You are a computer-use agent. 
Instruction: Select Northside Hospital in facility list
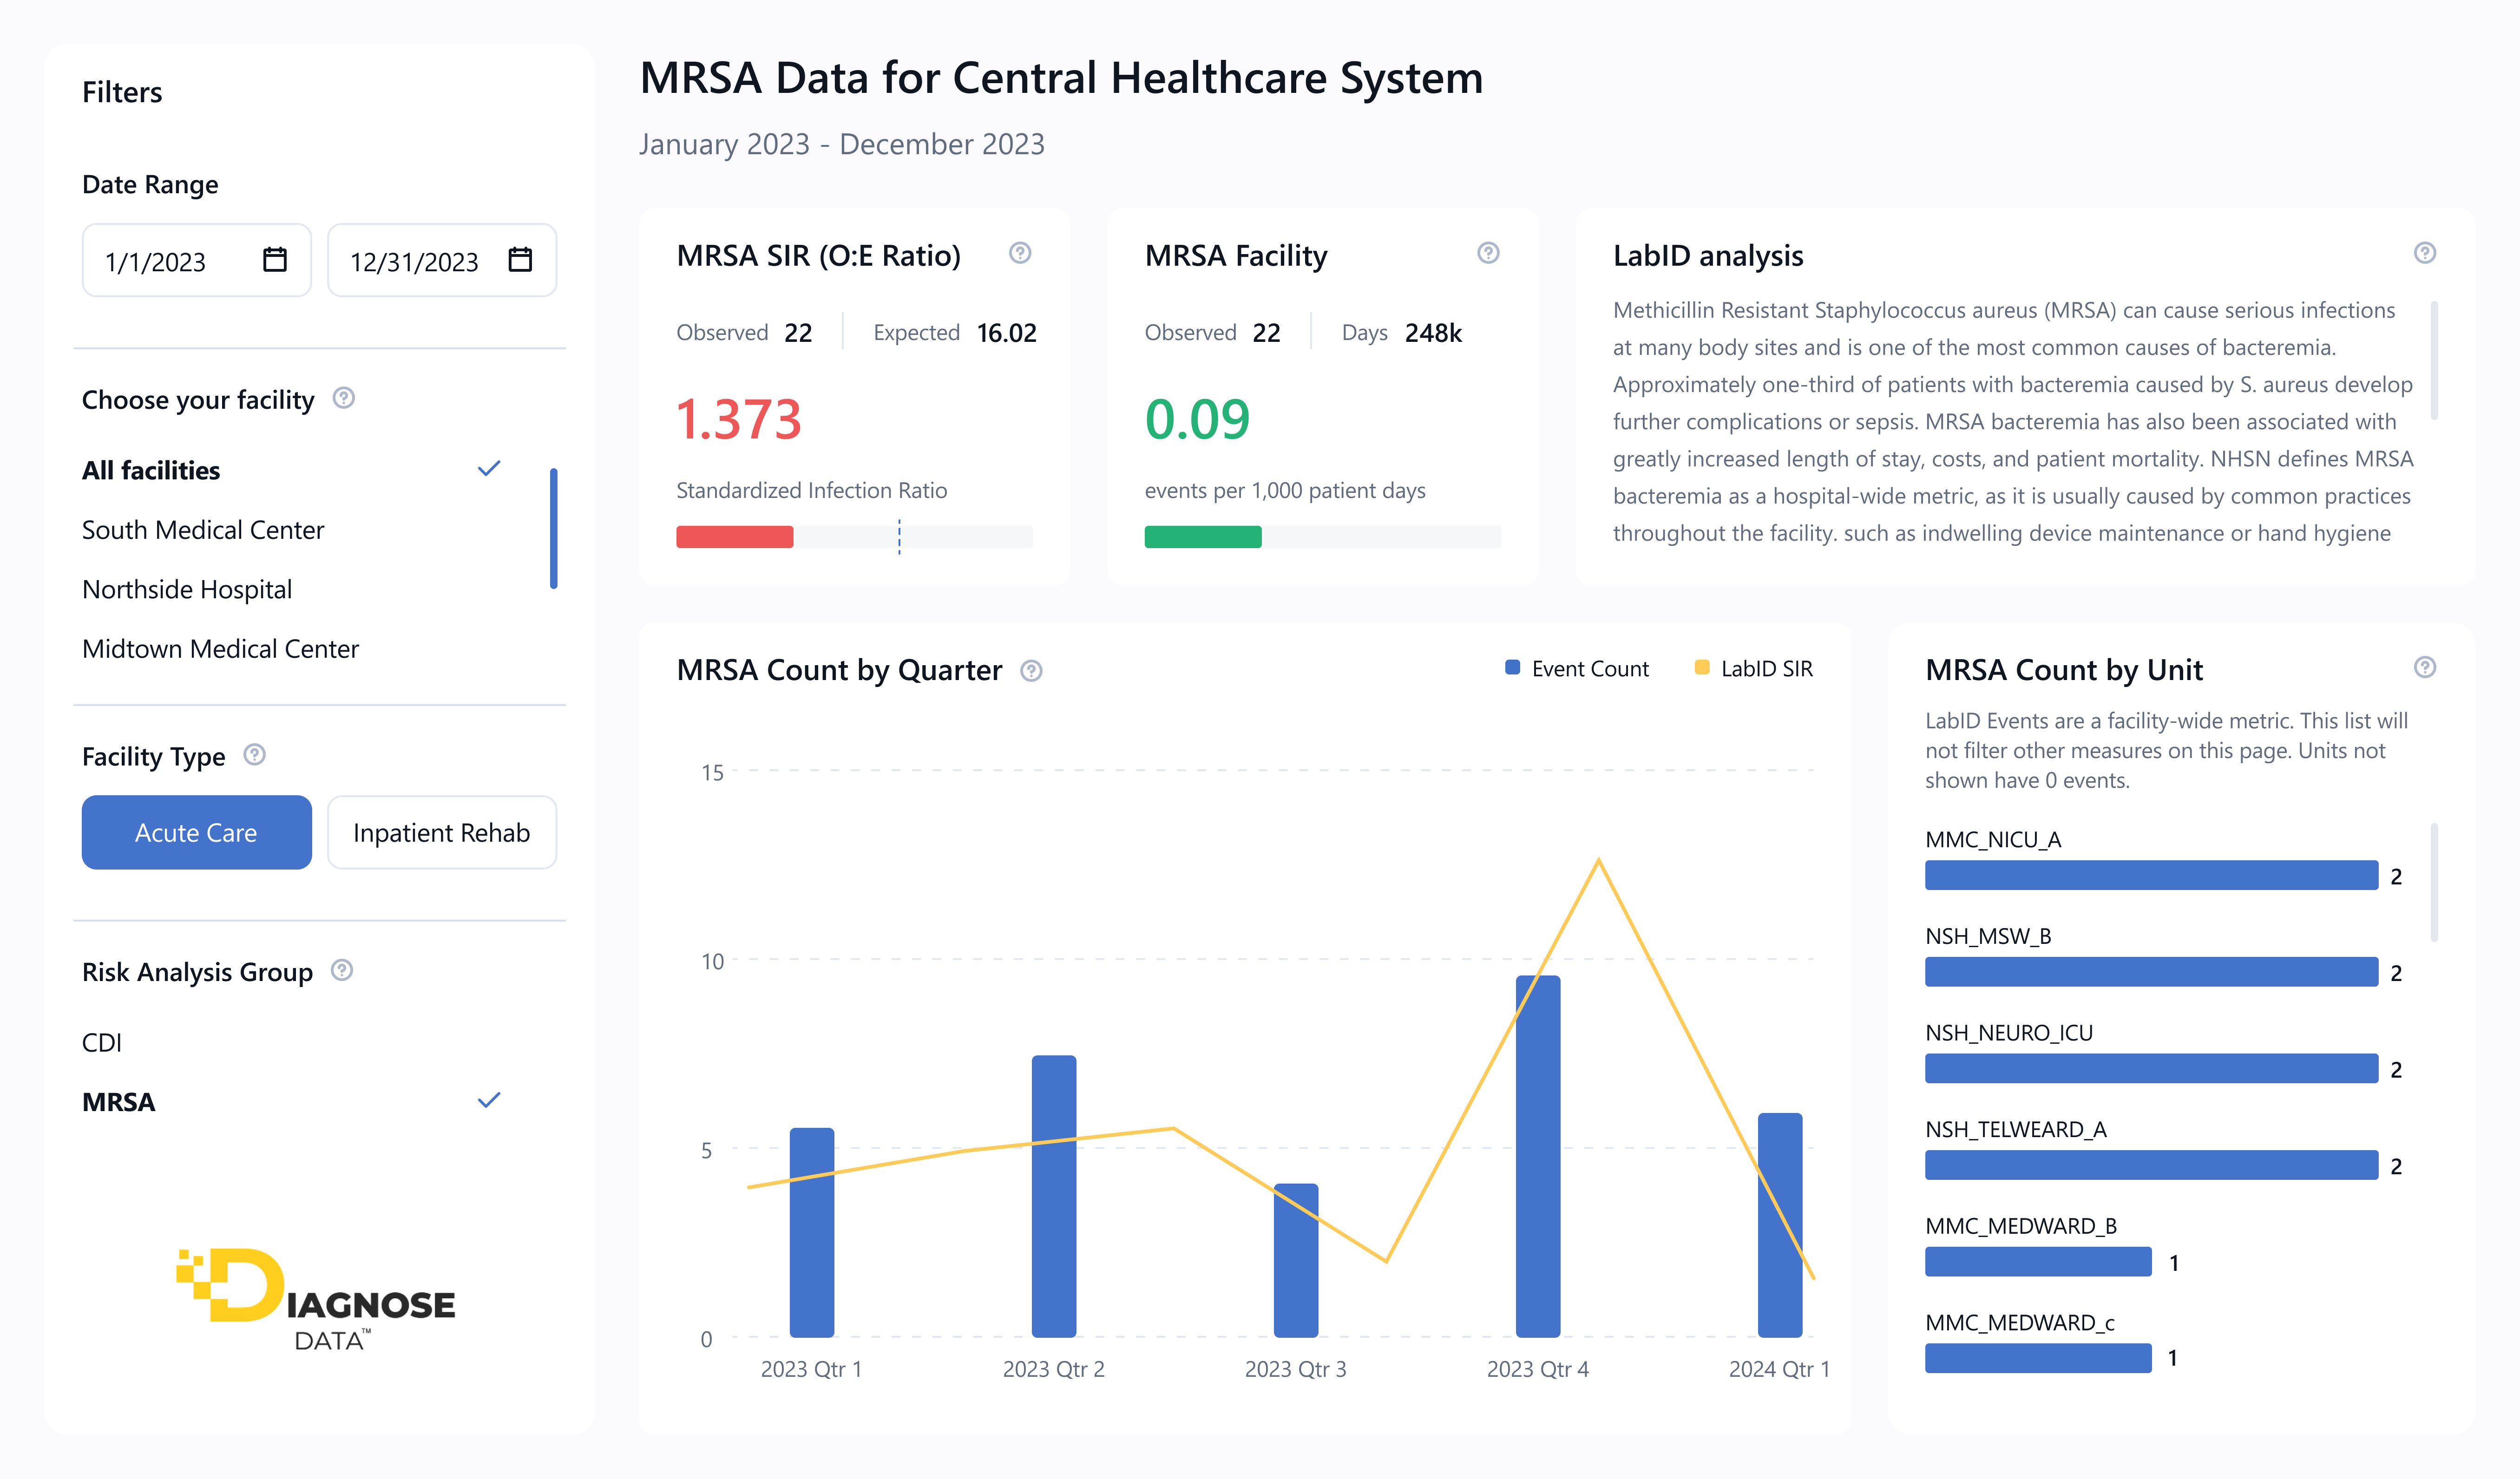187,589
